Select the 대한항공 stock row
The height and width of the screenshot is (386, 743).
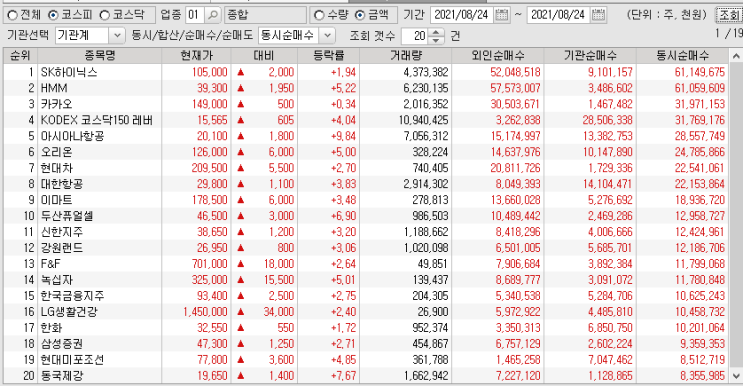(366, 184)
